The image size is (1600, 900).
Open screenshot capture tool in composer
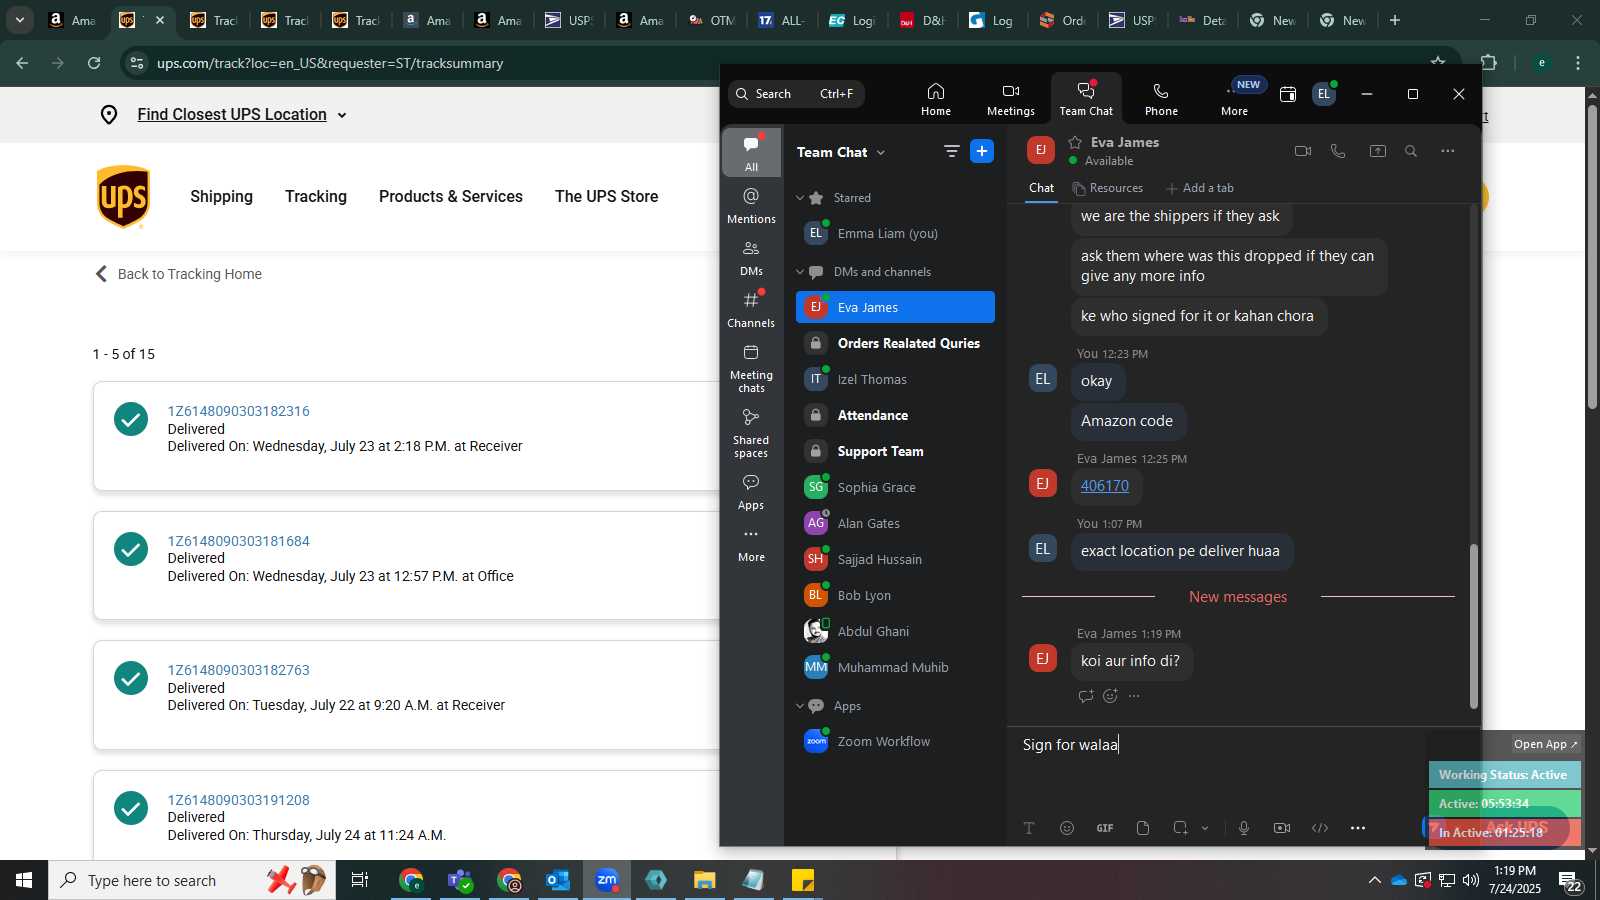click(1180, 828)
